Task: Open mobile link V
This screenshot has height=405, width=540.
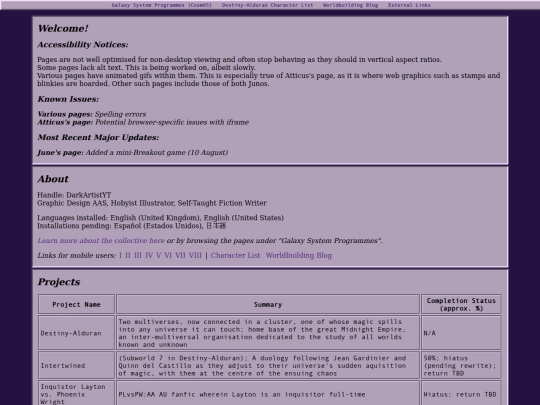Action: [158, 256]
